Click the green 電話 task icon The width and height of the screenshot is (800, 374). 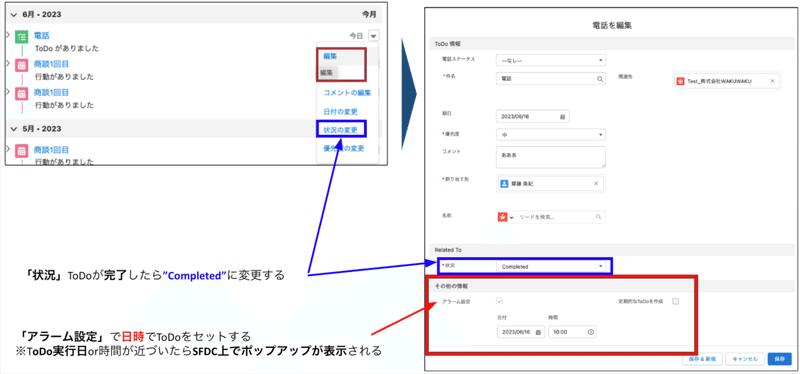point(21,37)
